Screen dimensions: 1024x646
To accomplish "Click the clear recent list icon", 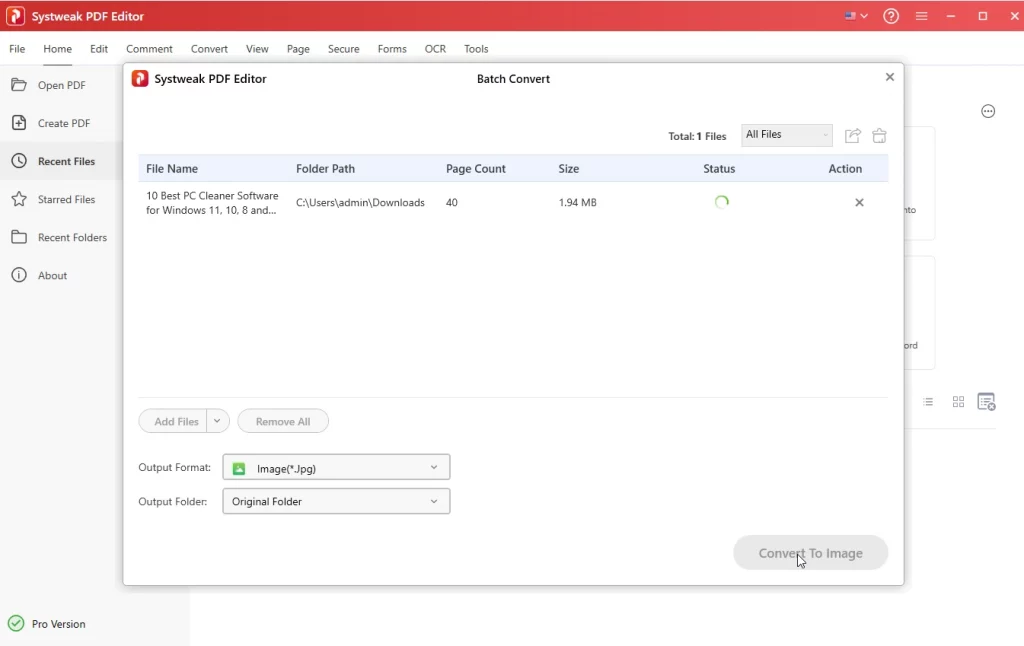I will coord(986,402).
